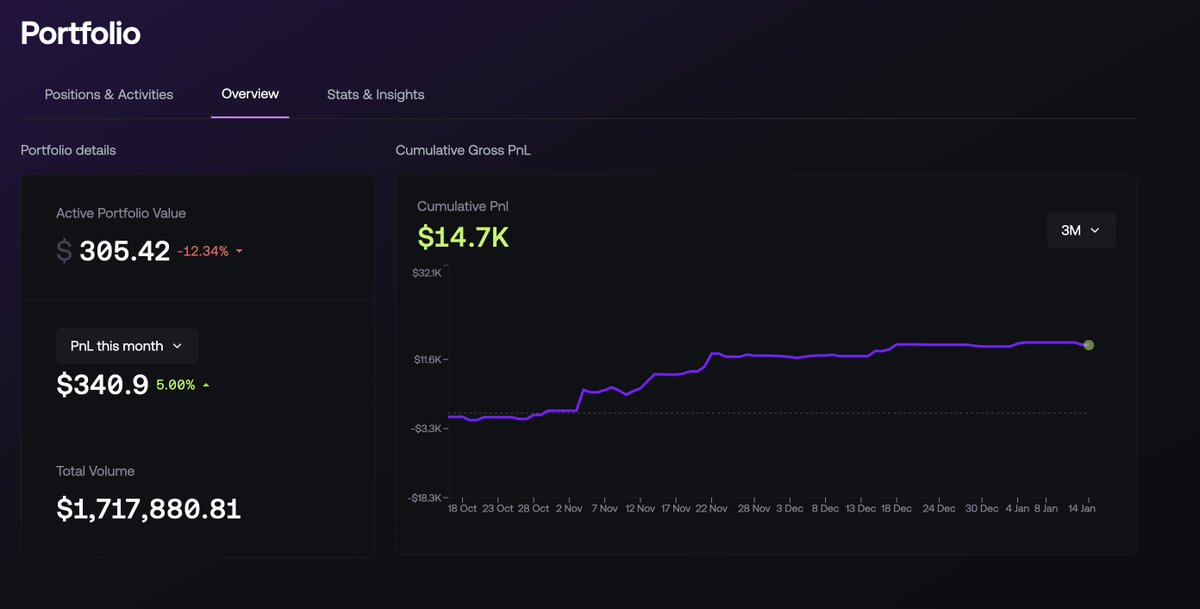Switch to the Positions & Activities tab
Viewport: 1200px width, 609px height.
coord(108,94)
